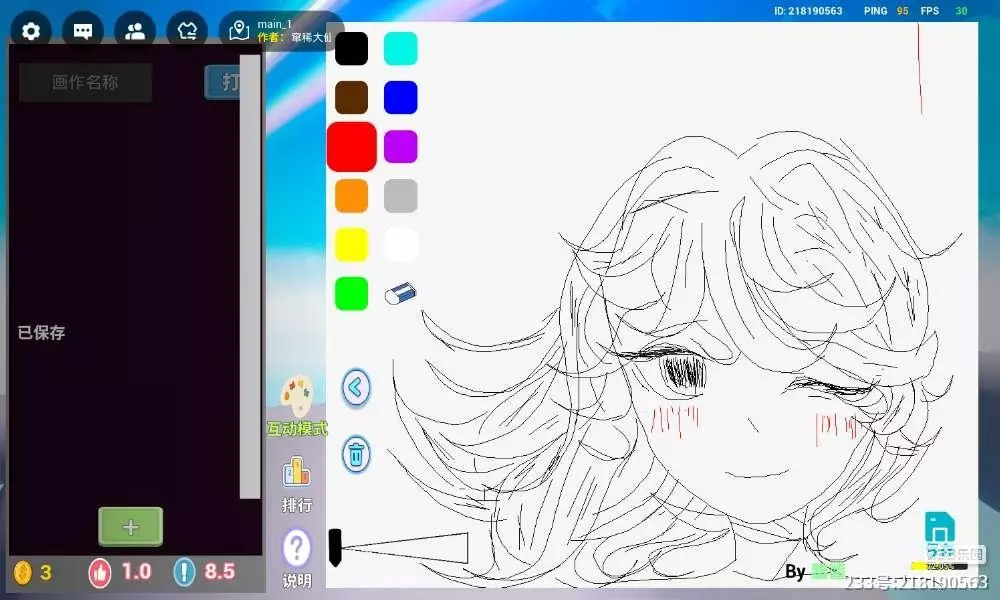Select the cyan color swatch

[x=401, y=48]
